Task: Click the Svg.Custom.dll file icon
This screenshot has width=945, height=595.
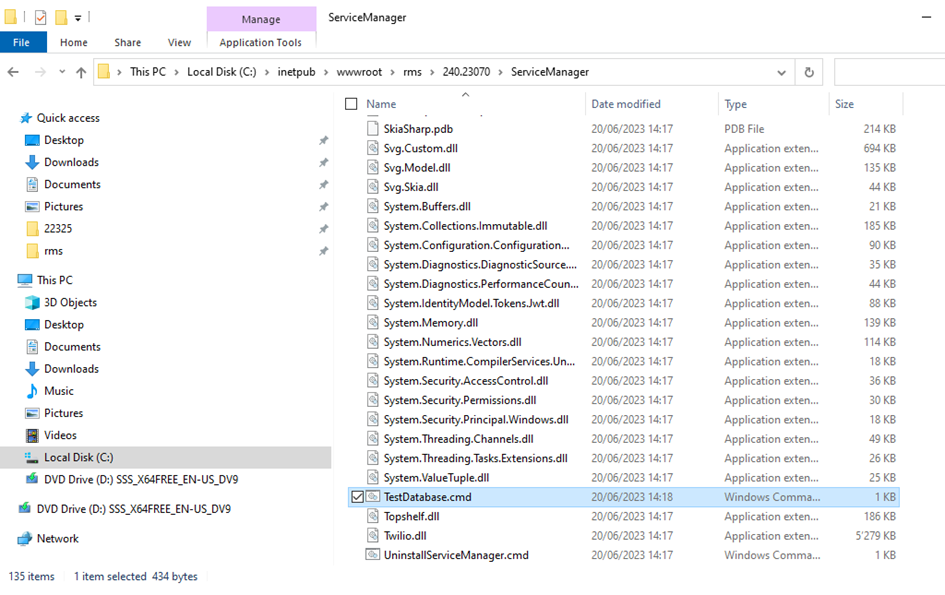Action: point(372,148)
